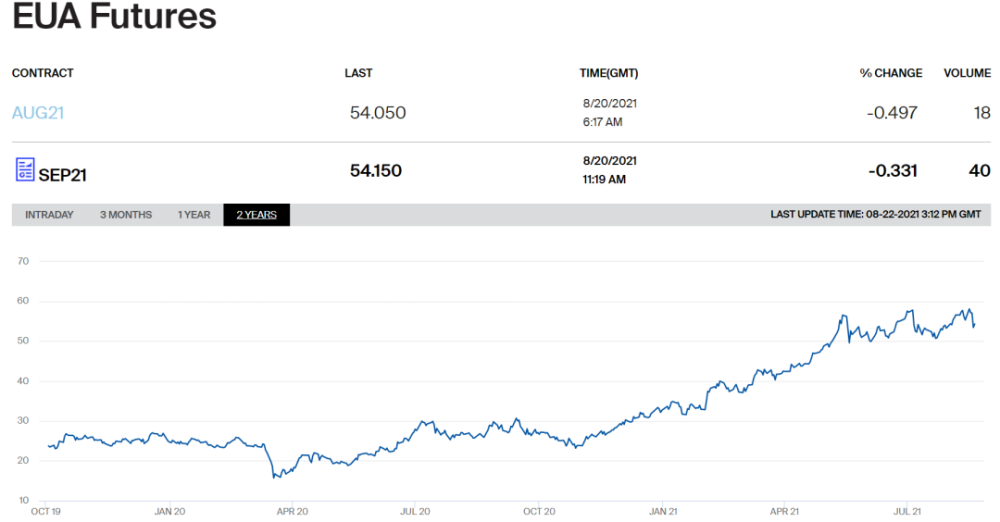
Task: Click the VOLUME column header
Action: coord(967,73)
